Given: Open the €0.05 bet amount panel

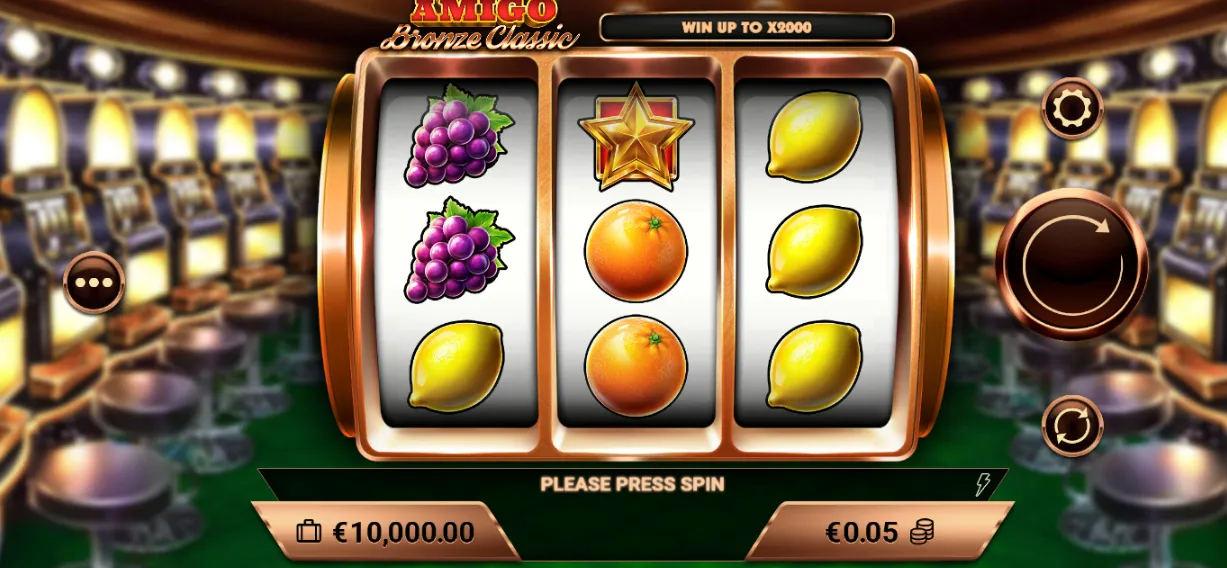Looking at the screenshot, I should click(x=880, y=531).
